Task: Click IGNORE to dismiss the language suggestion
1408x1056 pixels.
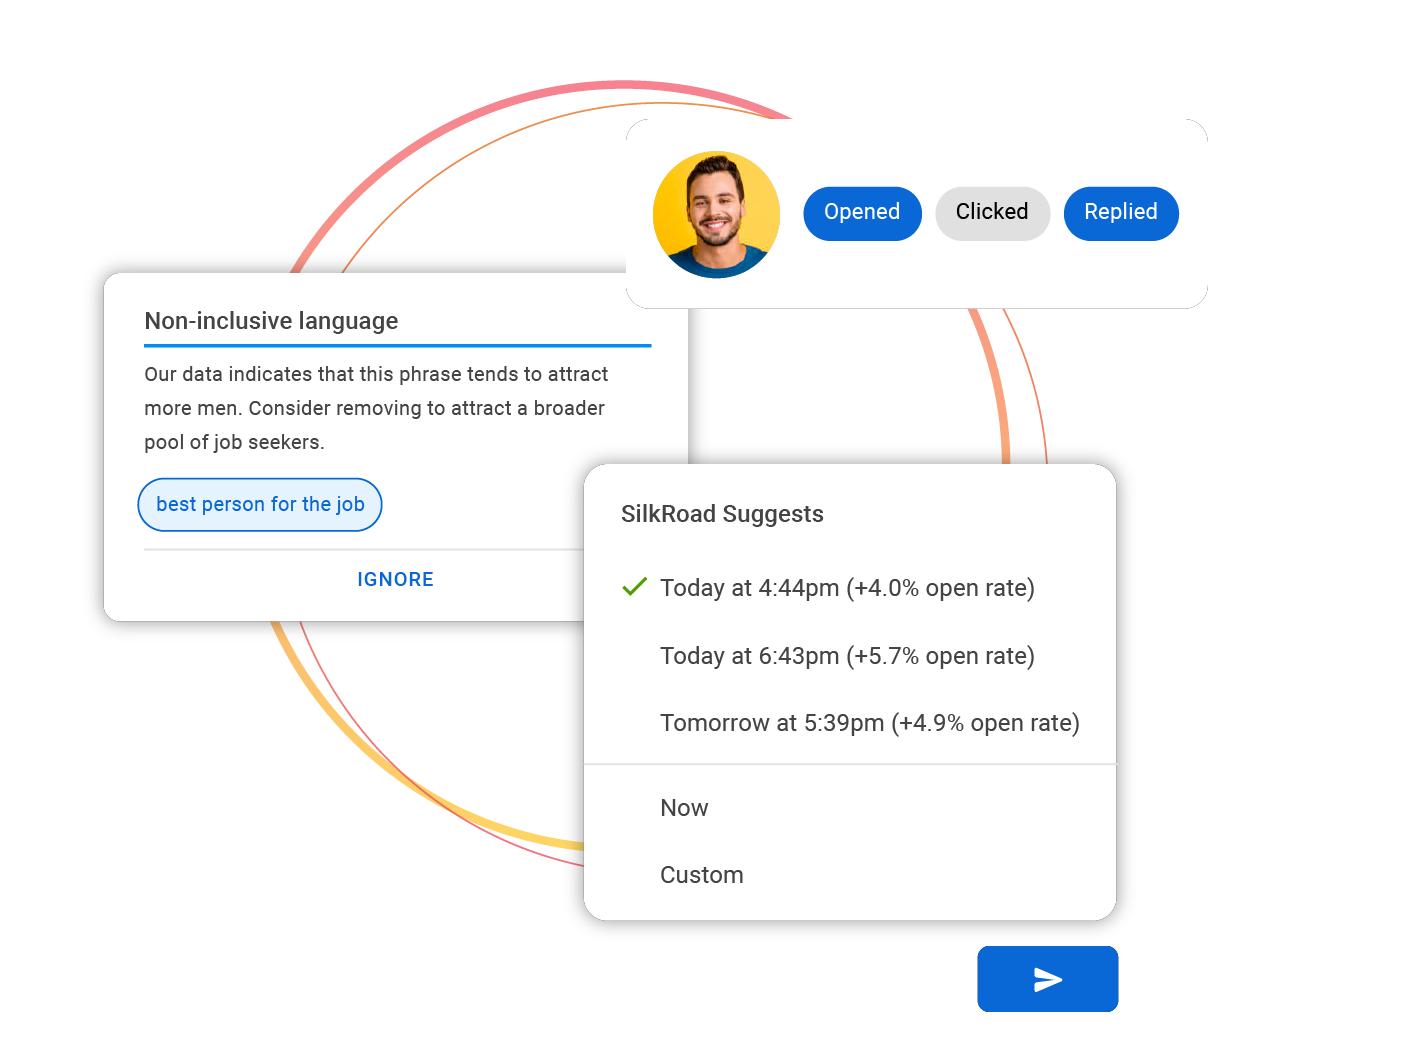Action: tap(395, 579)
